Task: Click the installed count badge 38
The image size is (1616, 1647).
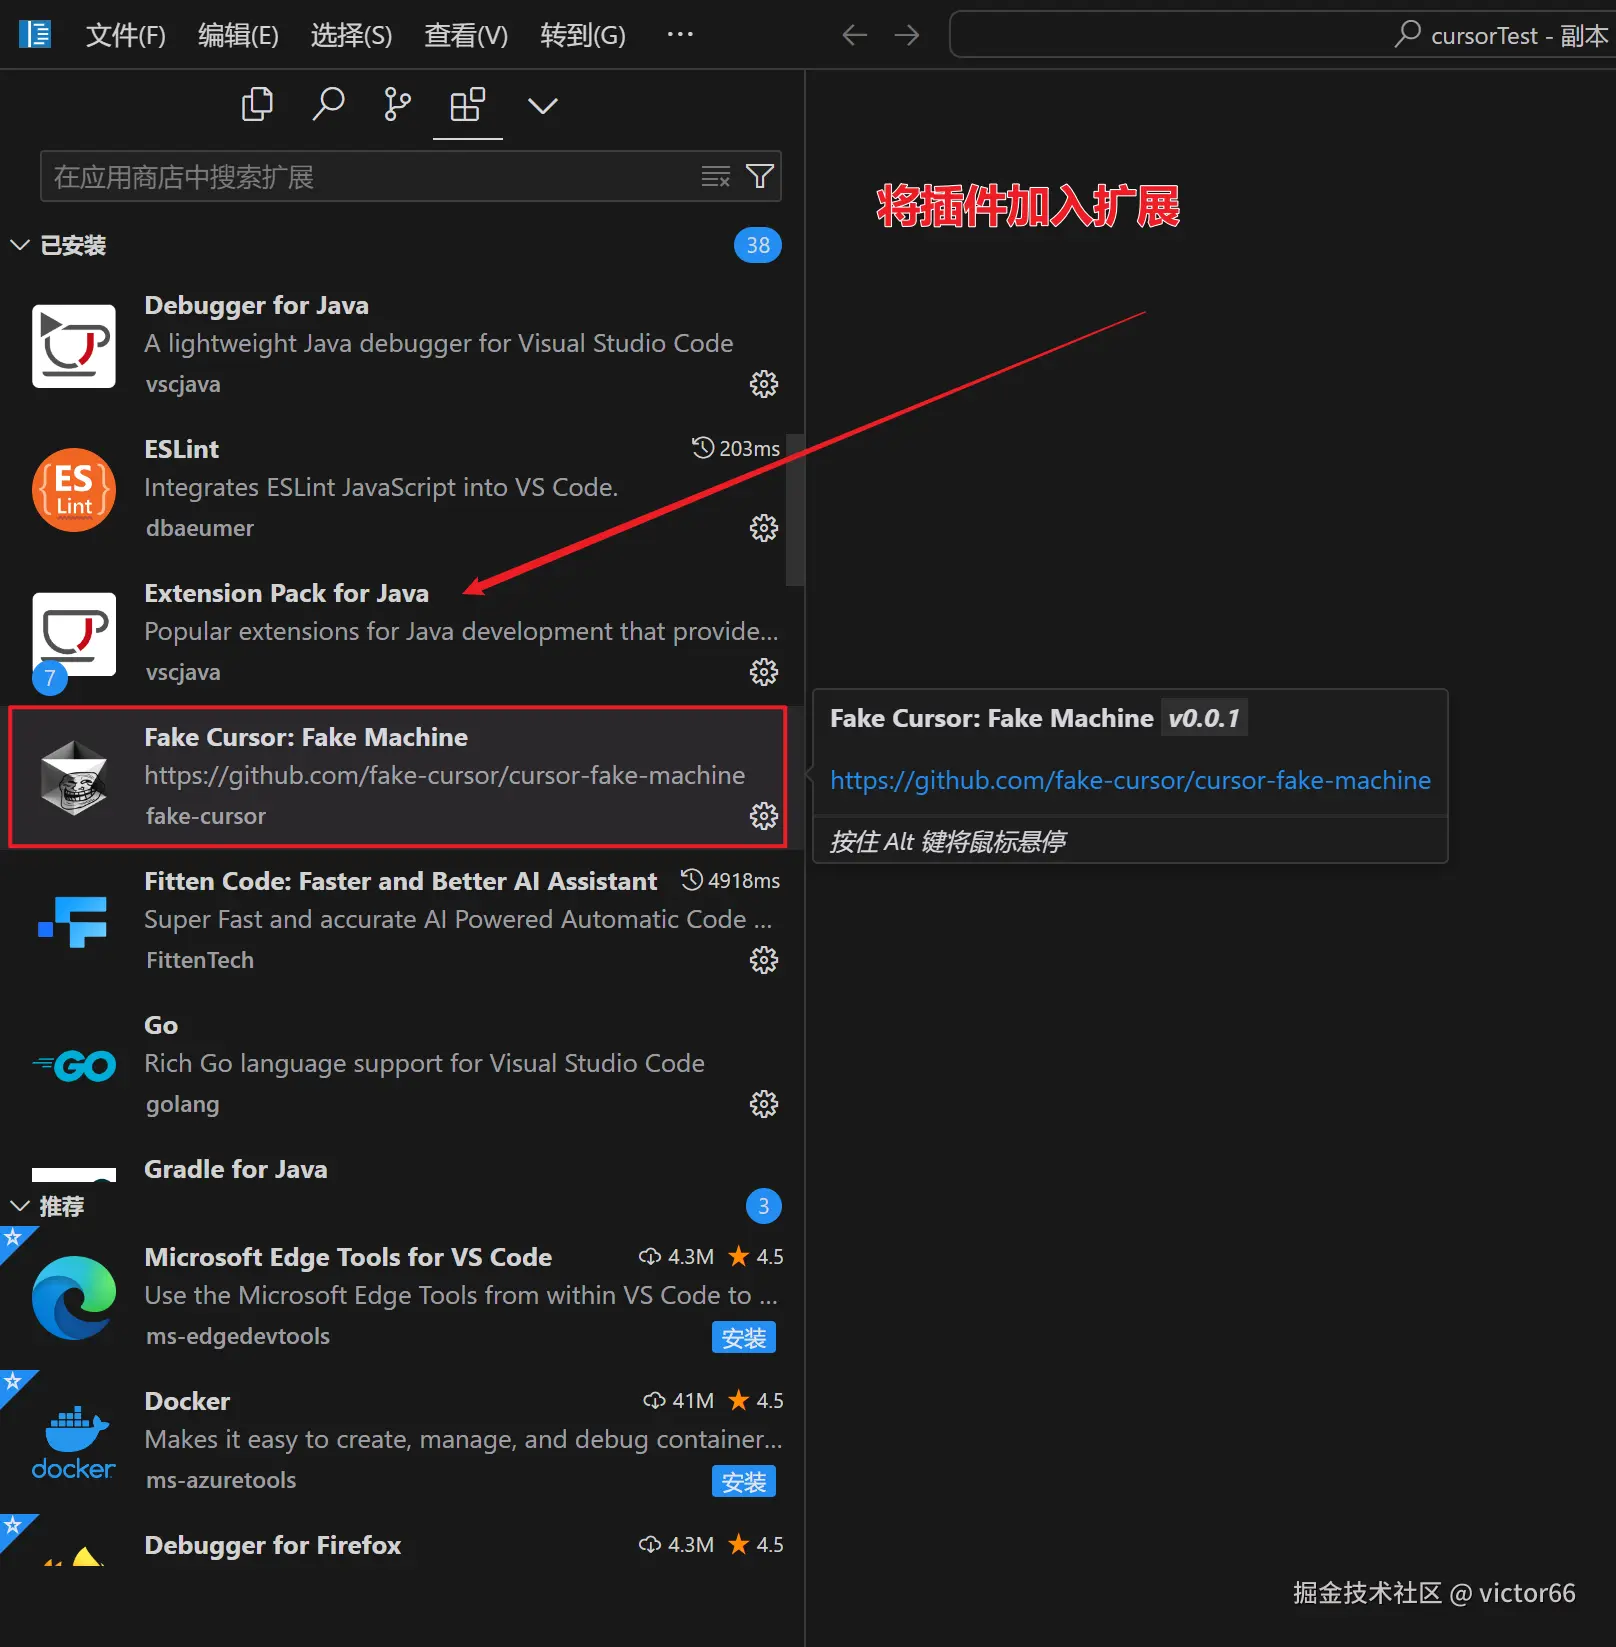Action: [758, 245]
